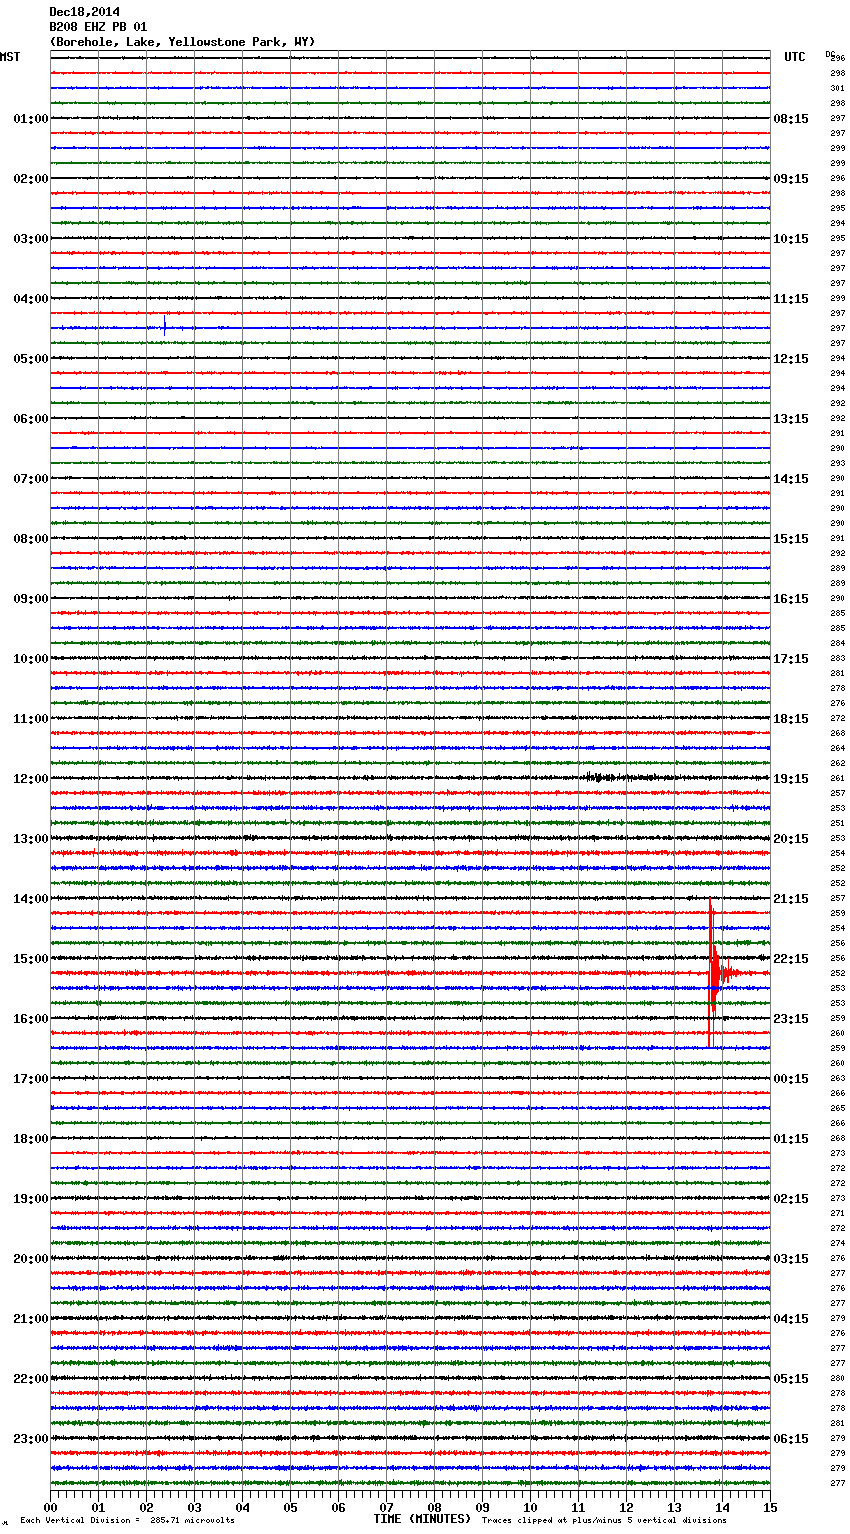Click the 13:15 UTC time label
This screenshot has height=1534, width=850.
pos(791,419)
